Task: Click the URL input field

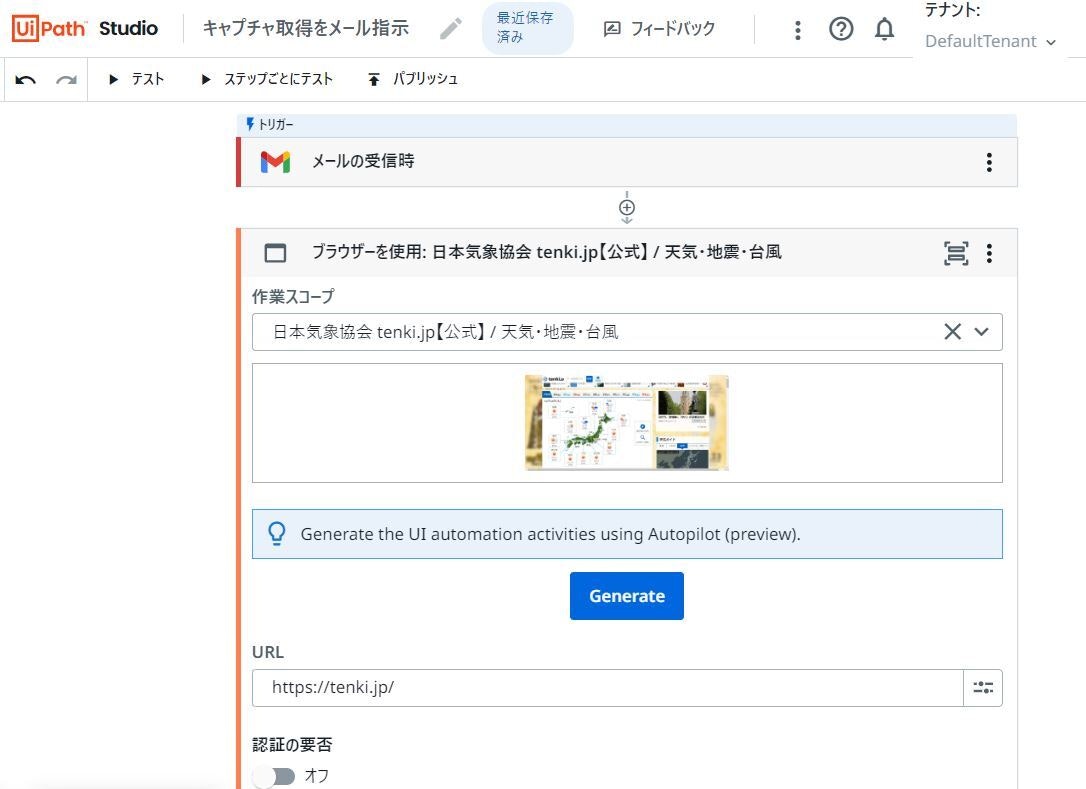Action: [x=607, y=688]
